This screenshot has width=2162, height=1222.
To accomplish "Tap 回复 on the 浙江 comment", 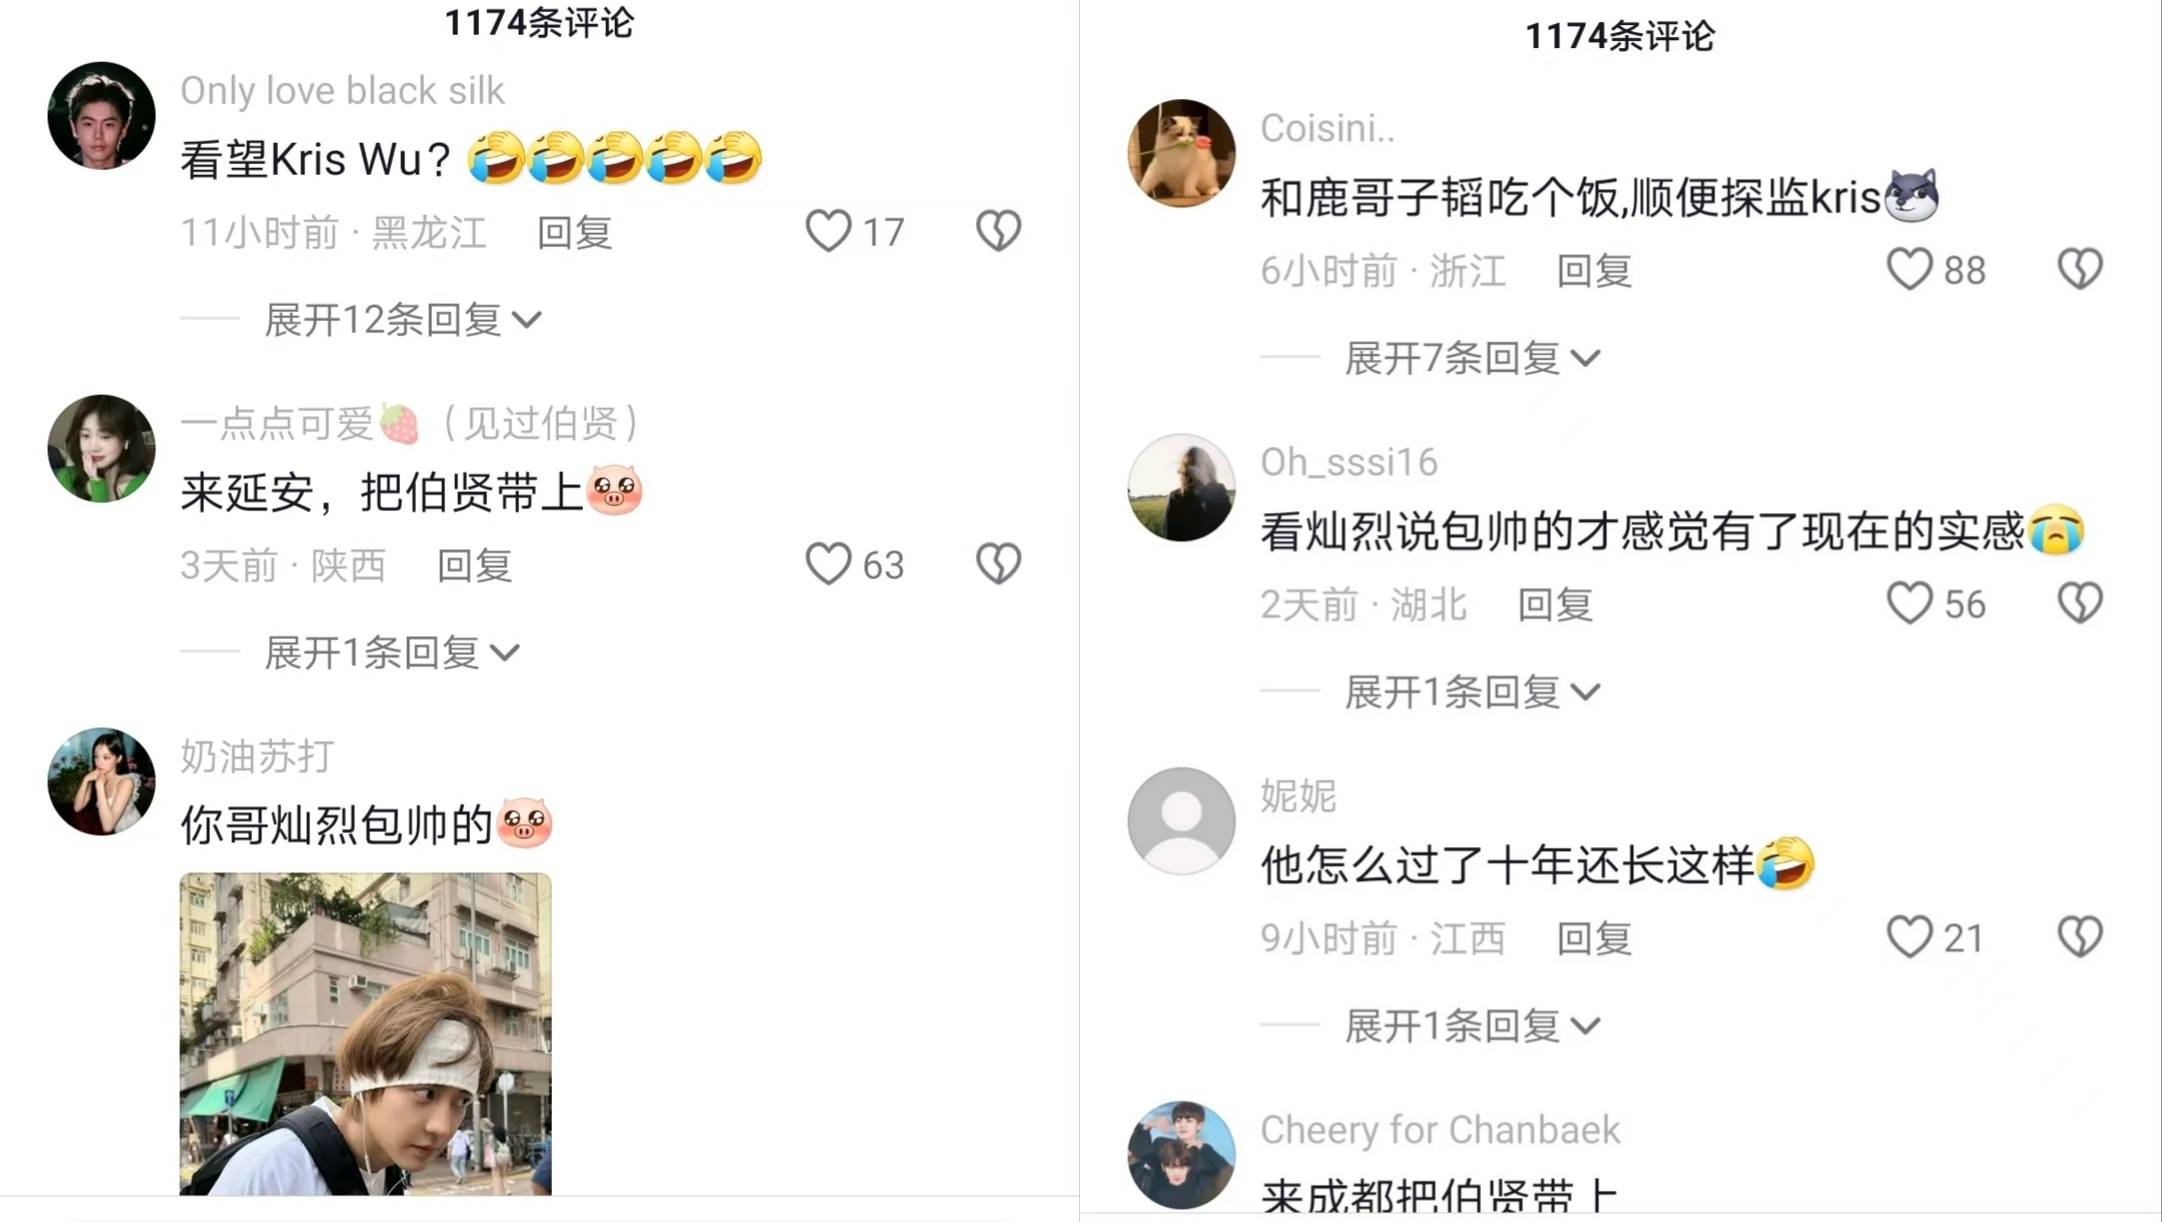I will pos(1594,271).
